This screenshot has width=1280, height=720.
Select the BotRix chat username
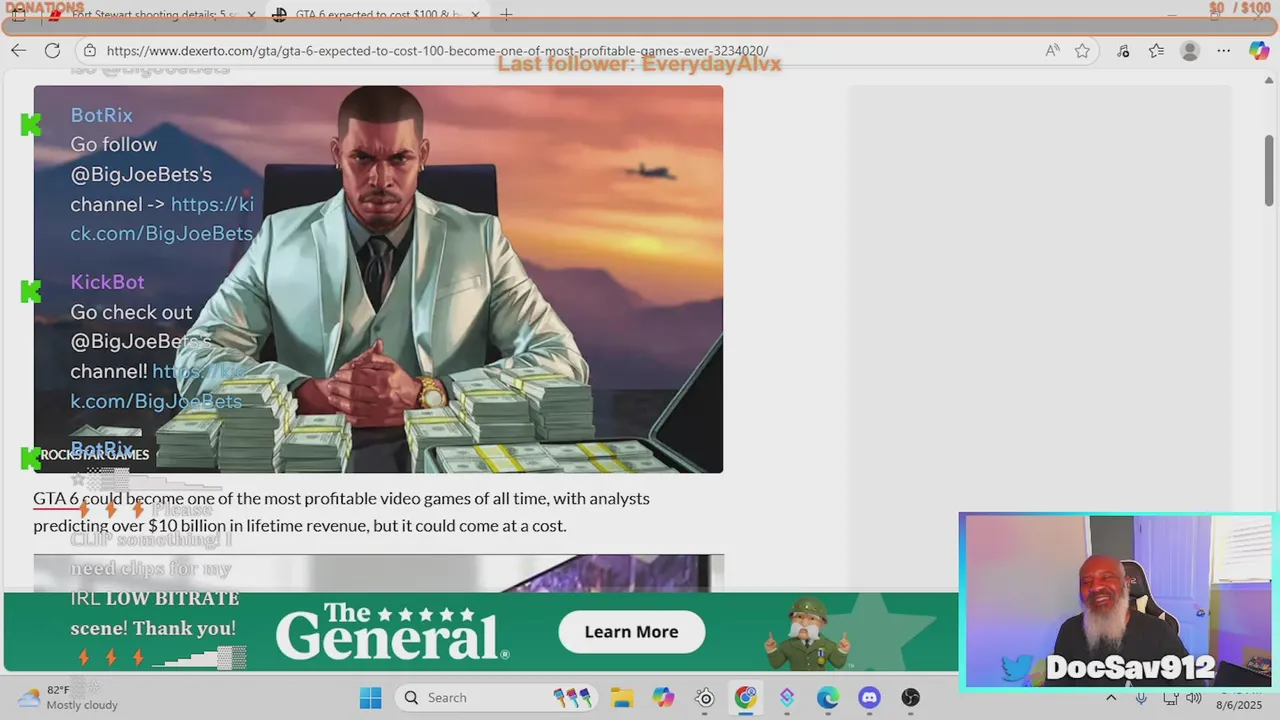(101, 115)
